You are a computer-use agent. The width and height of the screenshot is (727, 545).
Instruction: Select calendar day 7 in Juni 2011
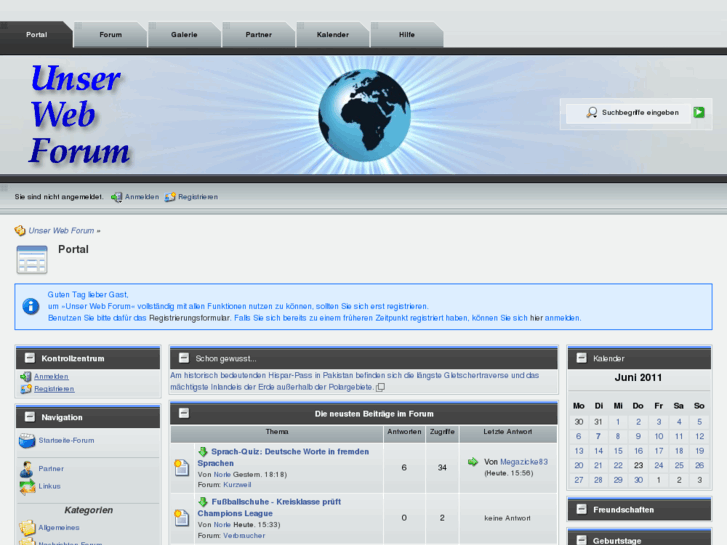pyautogui.click(x=598, y=436)
